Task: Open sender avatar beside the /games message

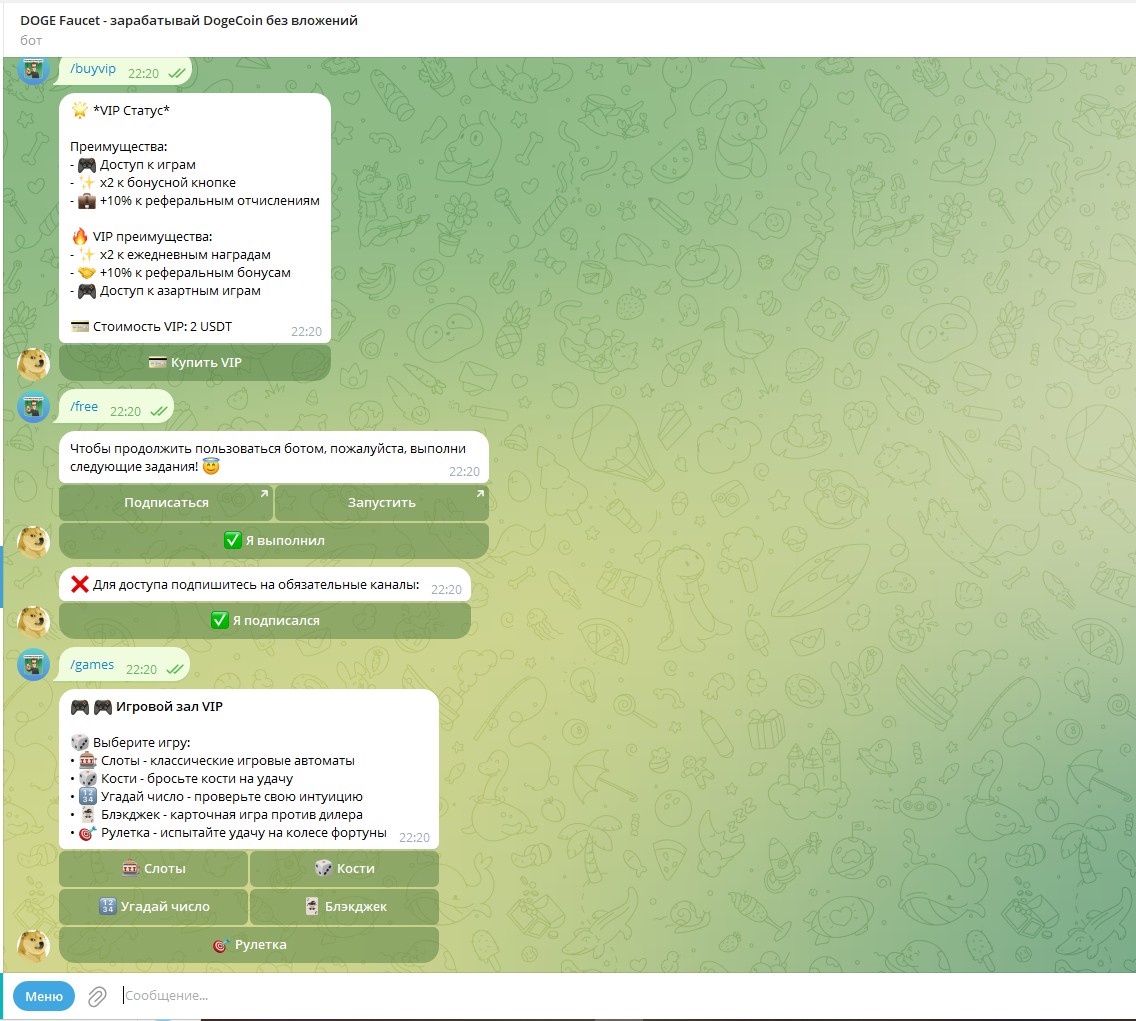Action: pos(33,664)
